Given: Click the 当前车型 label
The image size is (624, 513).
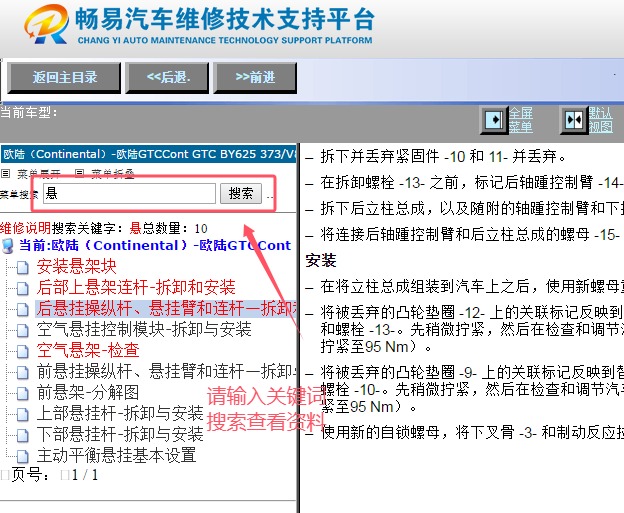Looking at the screenshot, I should 29,113.
